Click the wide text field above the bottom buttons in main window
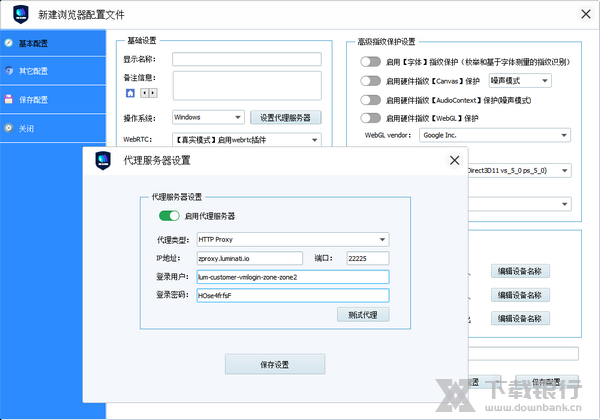This screenshot has width=600, height=420. 523,353
